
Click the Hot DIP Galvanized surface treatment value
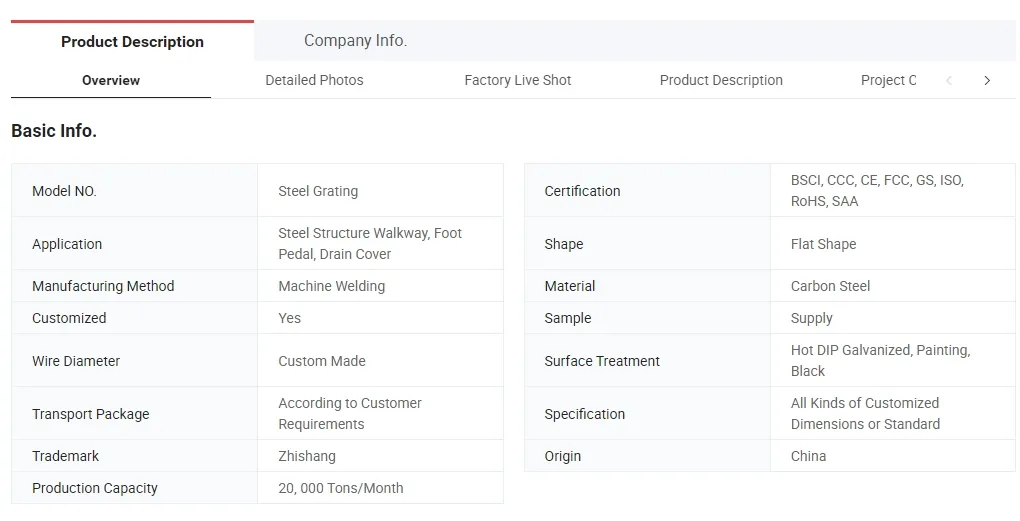coord(880,360)
